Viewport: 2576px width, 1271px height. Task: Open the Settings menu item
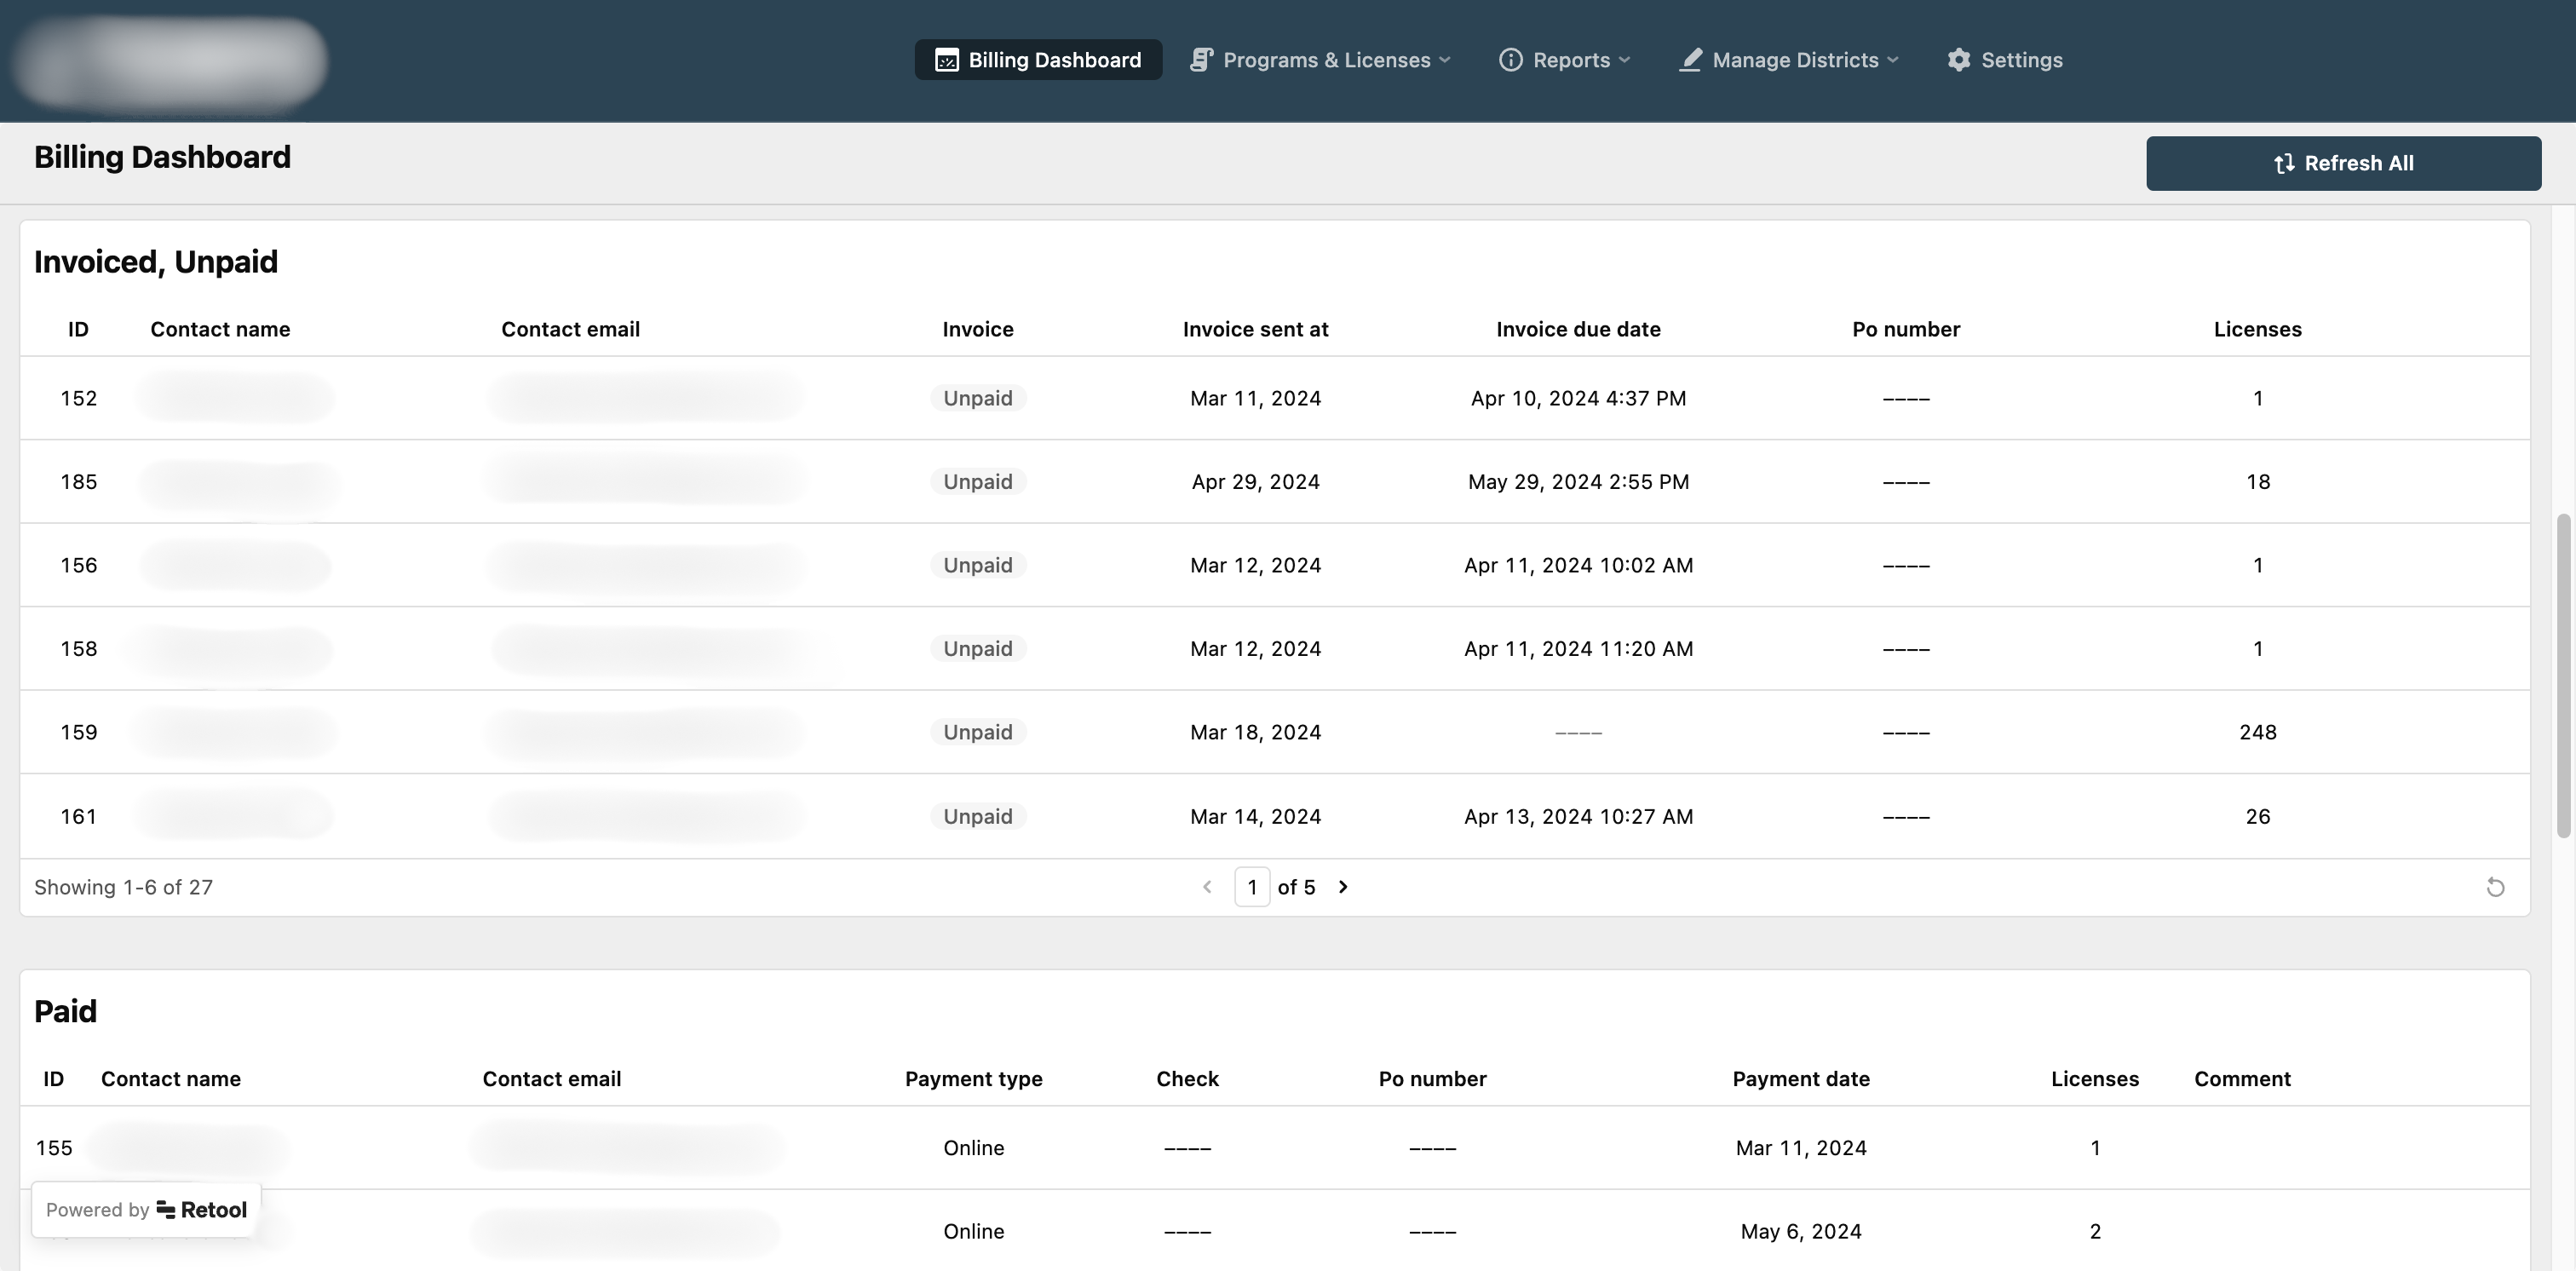(2005, 60)
